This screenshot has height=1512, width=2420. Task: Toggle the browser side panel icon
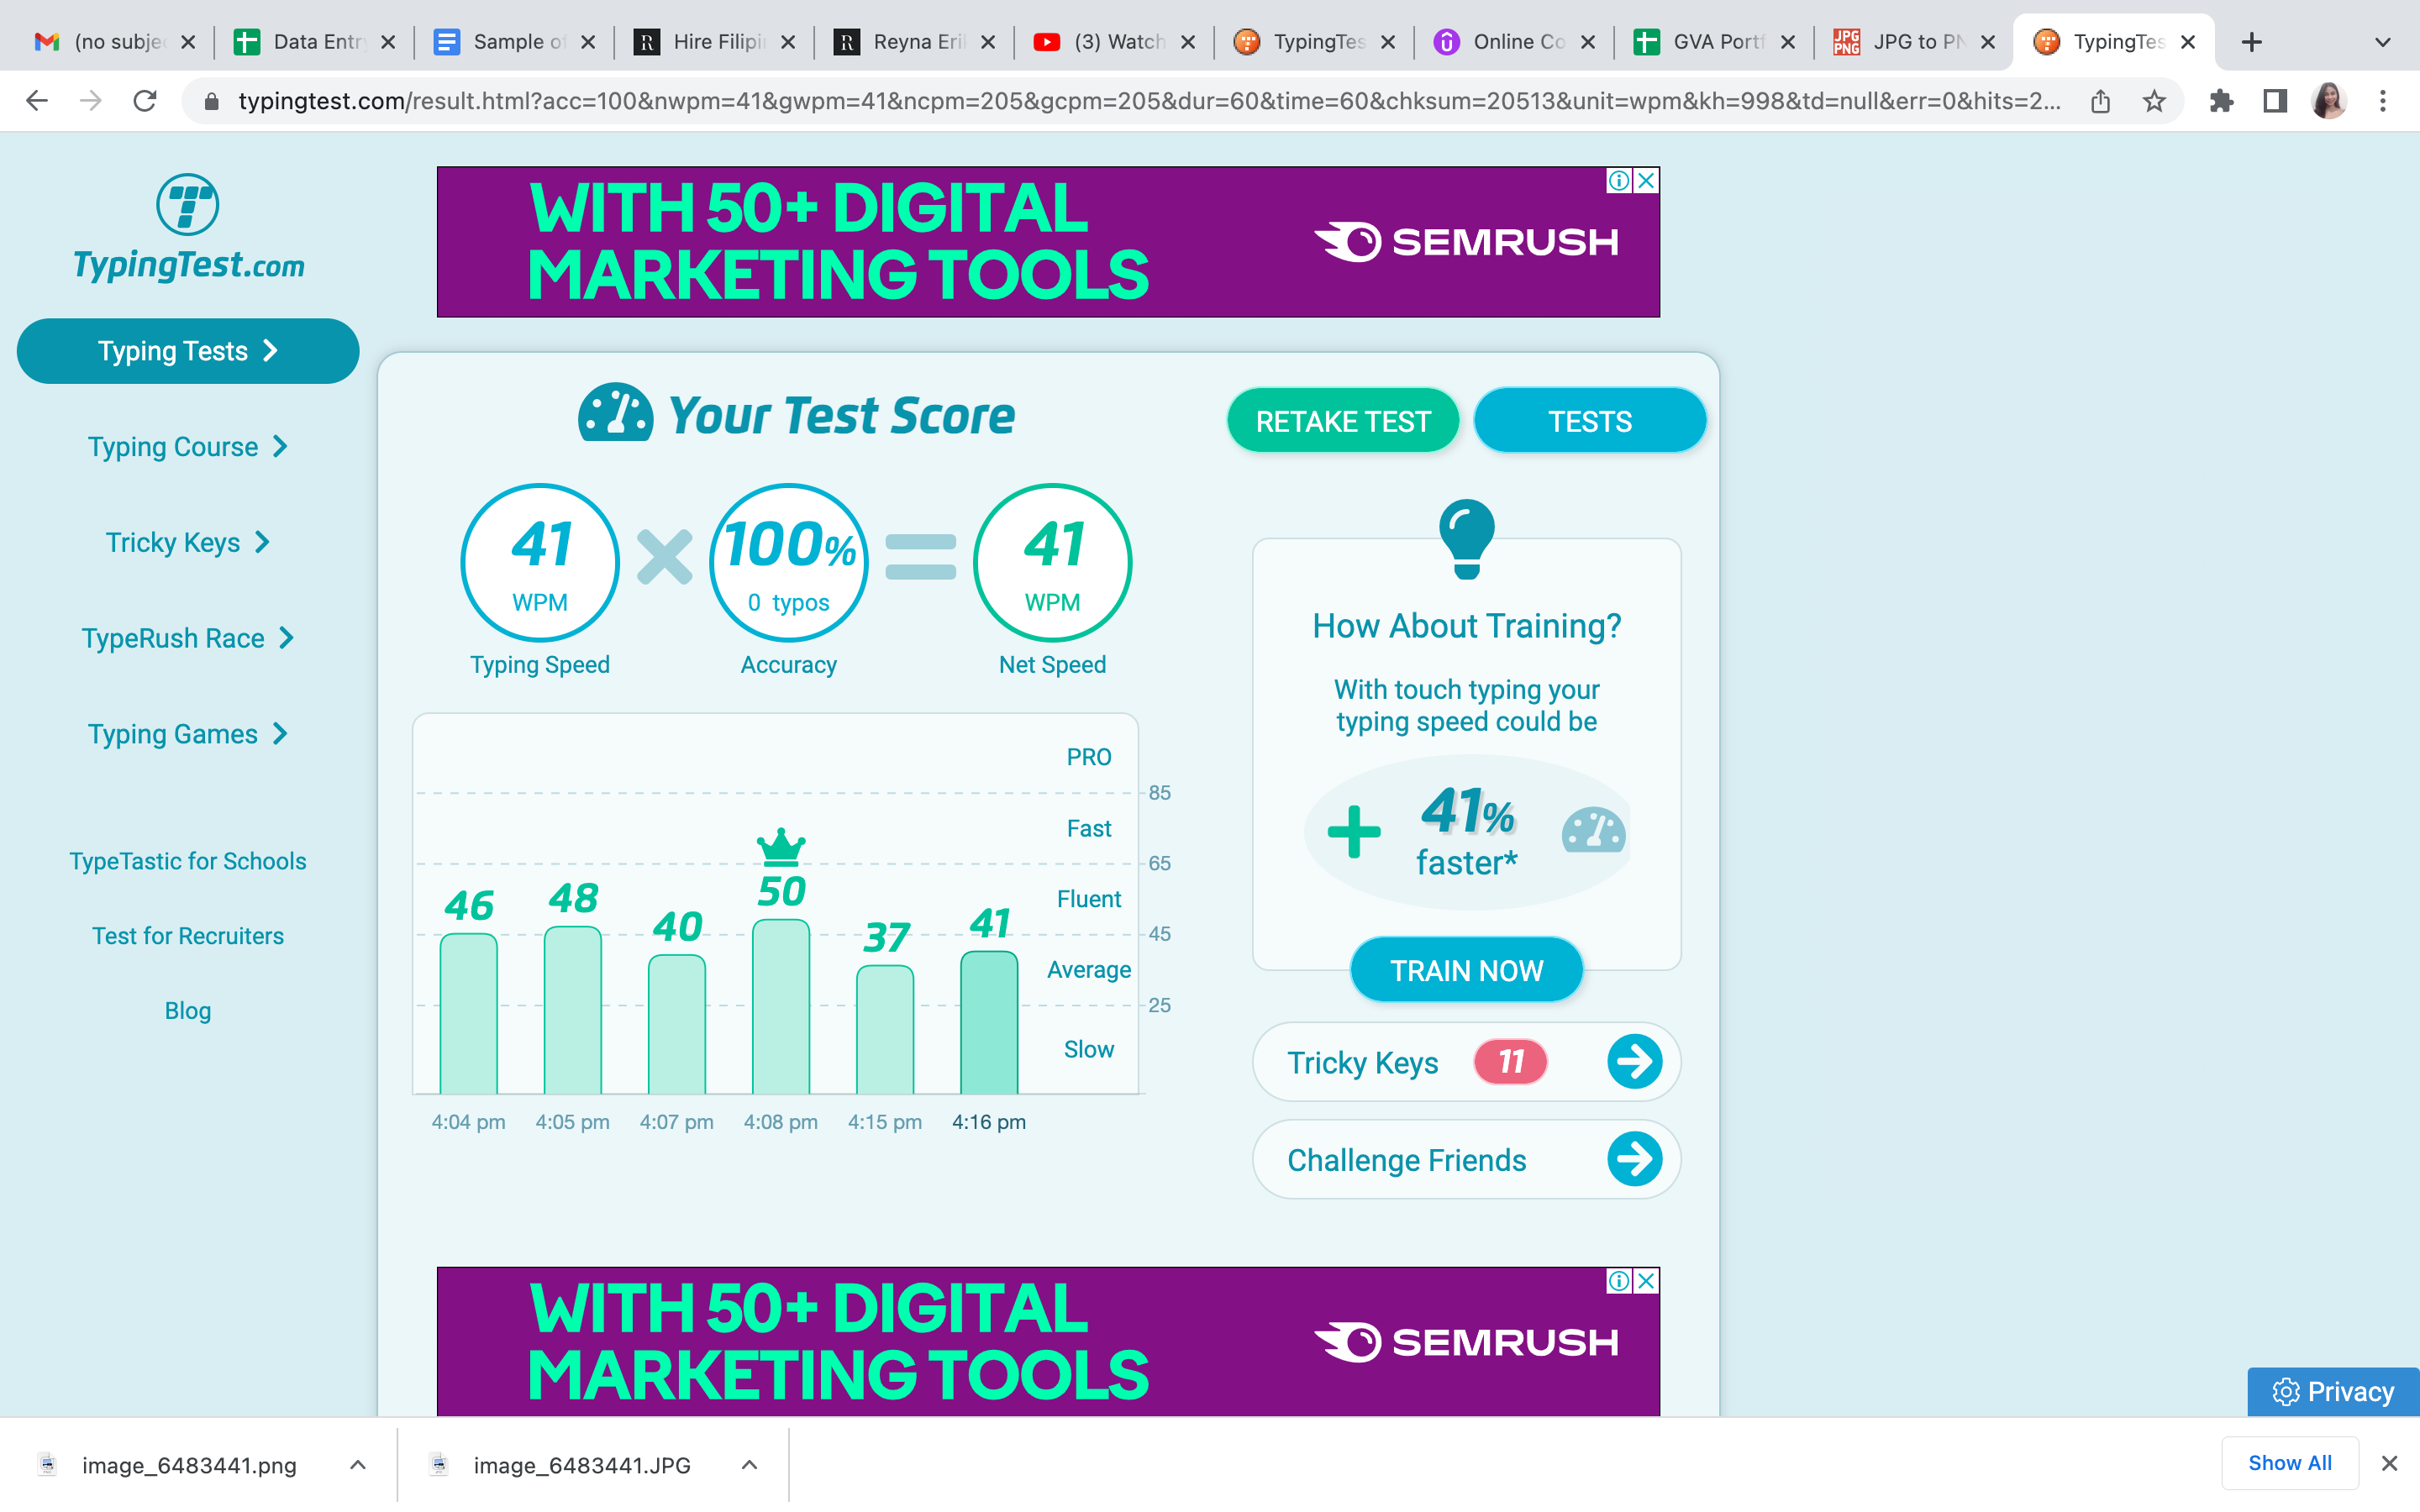click(x=2275, y=101)
